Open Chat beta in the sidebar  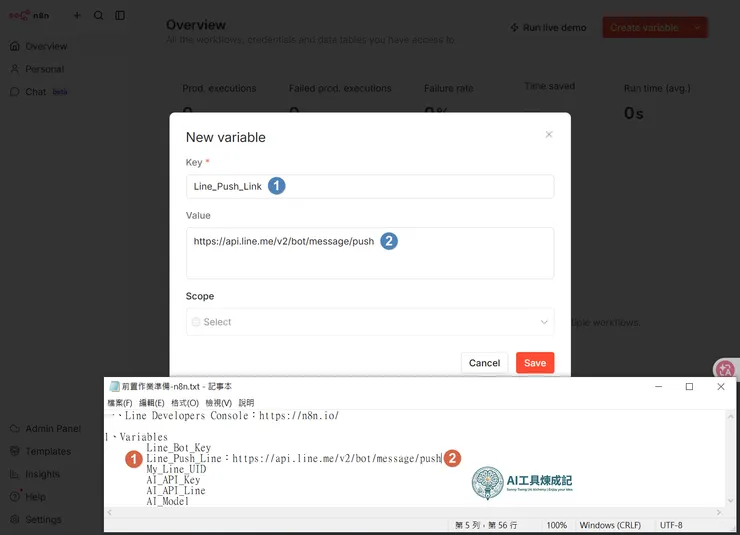coord(39,92)
